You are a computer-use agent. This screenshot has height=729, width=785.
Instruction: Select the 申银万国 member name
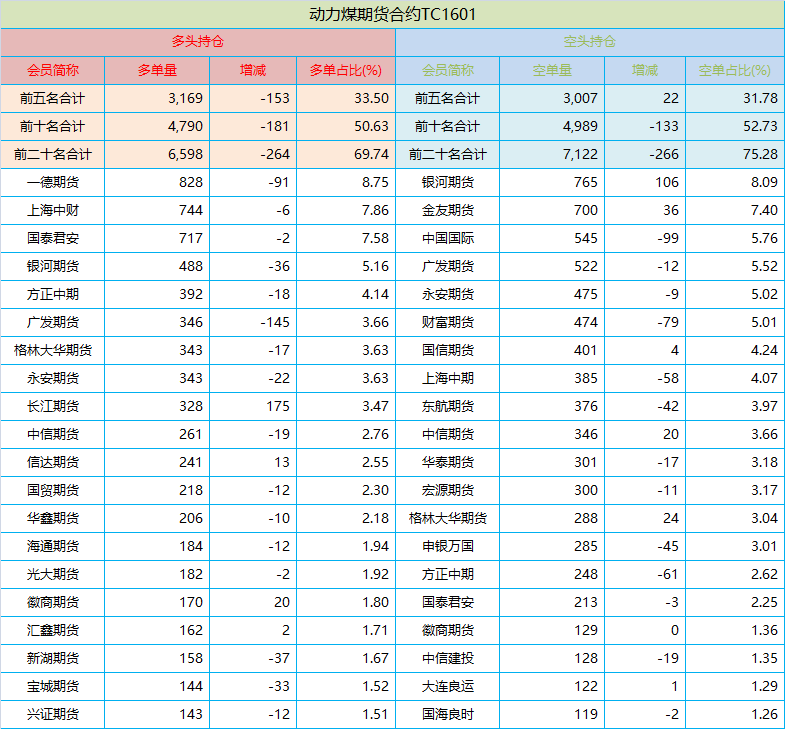[x=448, y=546]
